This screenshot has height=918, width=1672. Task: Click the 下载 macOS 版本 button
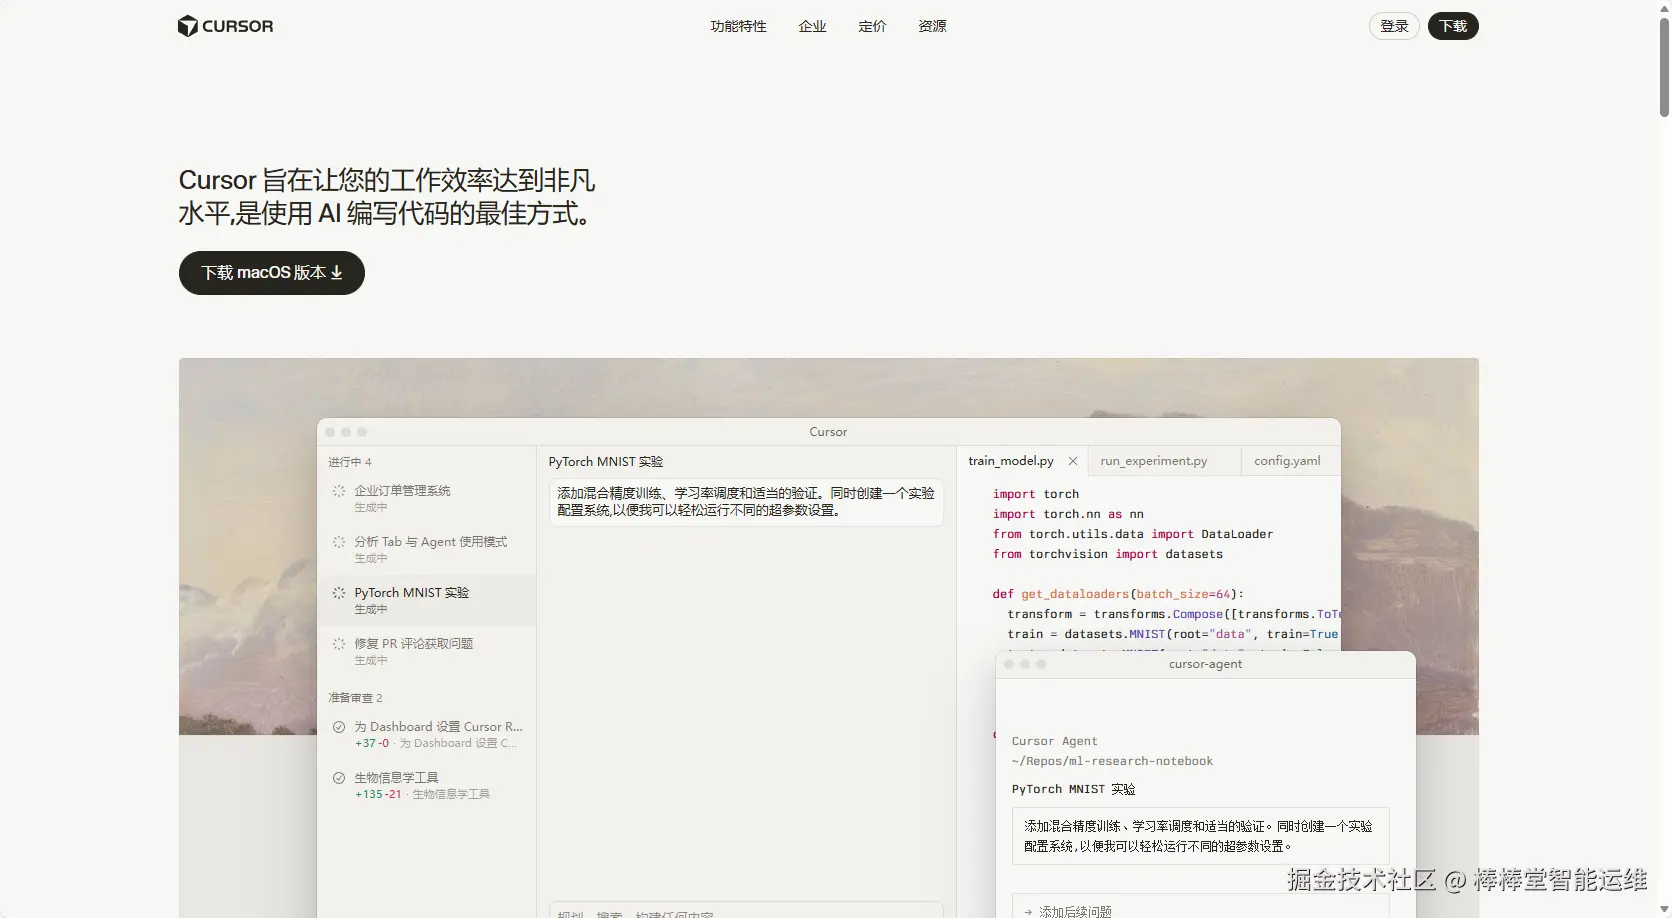coord(272,273)
